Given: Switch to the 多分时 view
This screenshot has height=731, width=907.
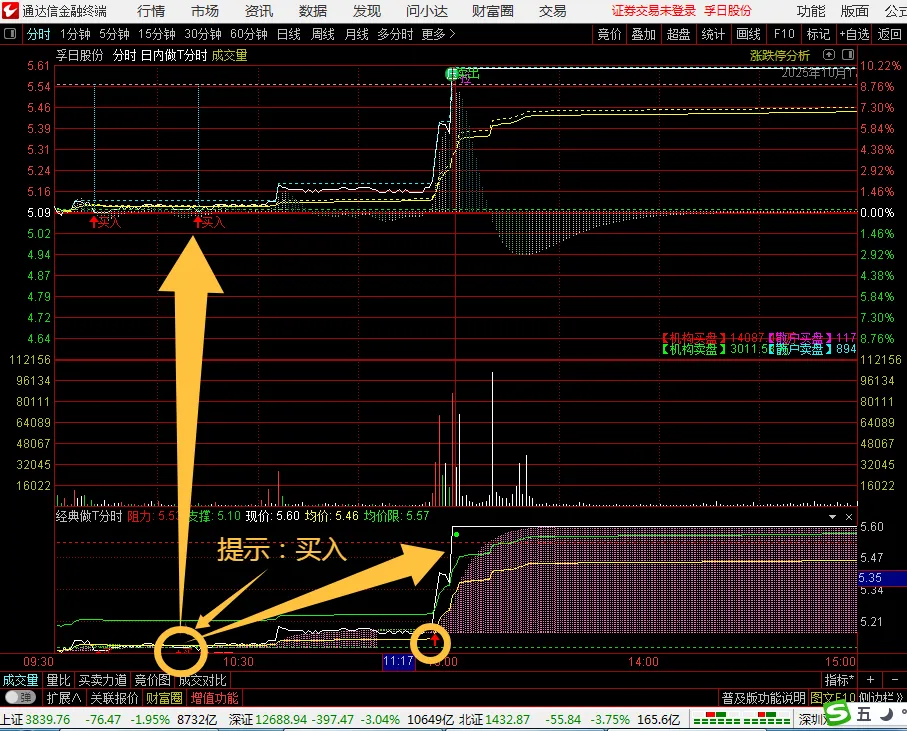Looking at the screenshot, I should pyautogui.click(x=395, y=34).
